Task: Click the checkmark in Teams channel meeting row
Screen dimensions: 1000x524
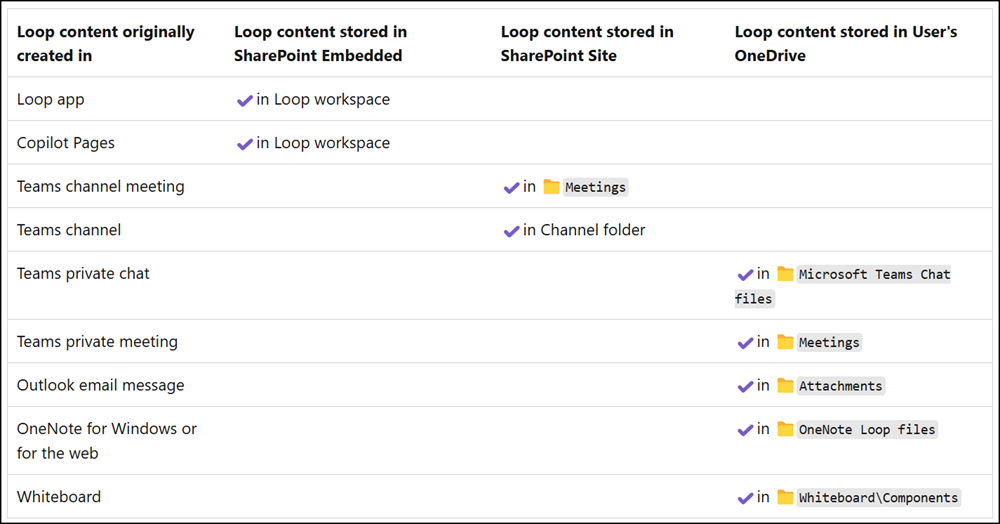Action: [511, 187]
